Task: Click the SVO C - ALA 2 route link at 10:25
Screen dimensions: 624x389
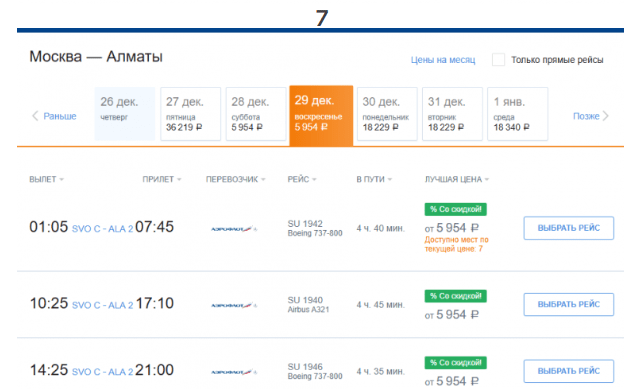Action: [x=102, y=305]
